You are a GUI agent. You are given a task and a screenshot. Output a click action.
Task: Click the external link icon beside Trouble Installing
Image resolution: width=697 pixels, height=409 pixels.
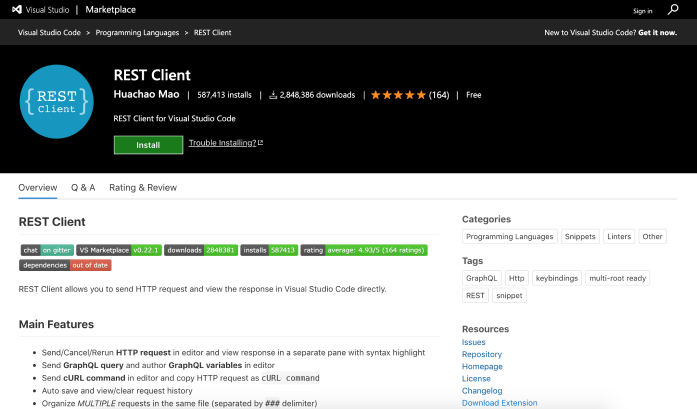(260, 143)
